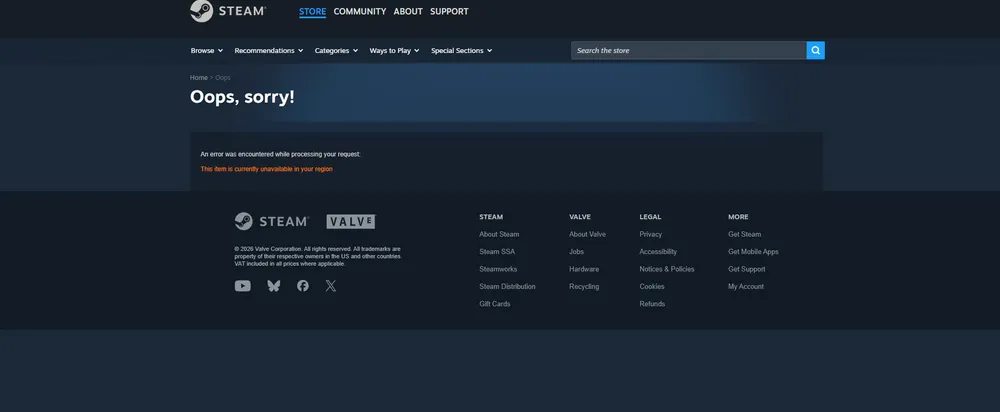Viewport: 1000px width, 412px height.
Task: Click the 'An error was encountered' text
Action: [x=281, y=154]
